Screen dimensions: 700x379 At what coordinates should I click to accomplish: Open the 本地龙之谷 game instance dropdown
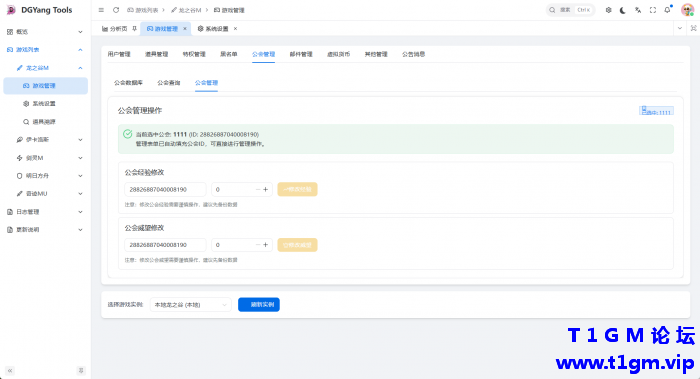[191, 304]
